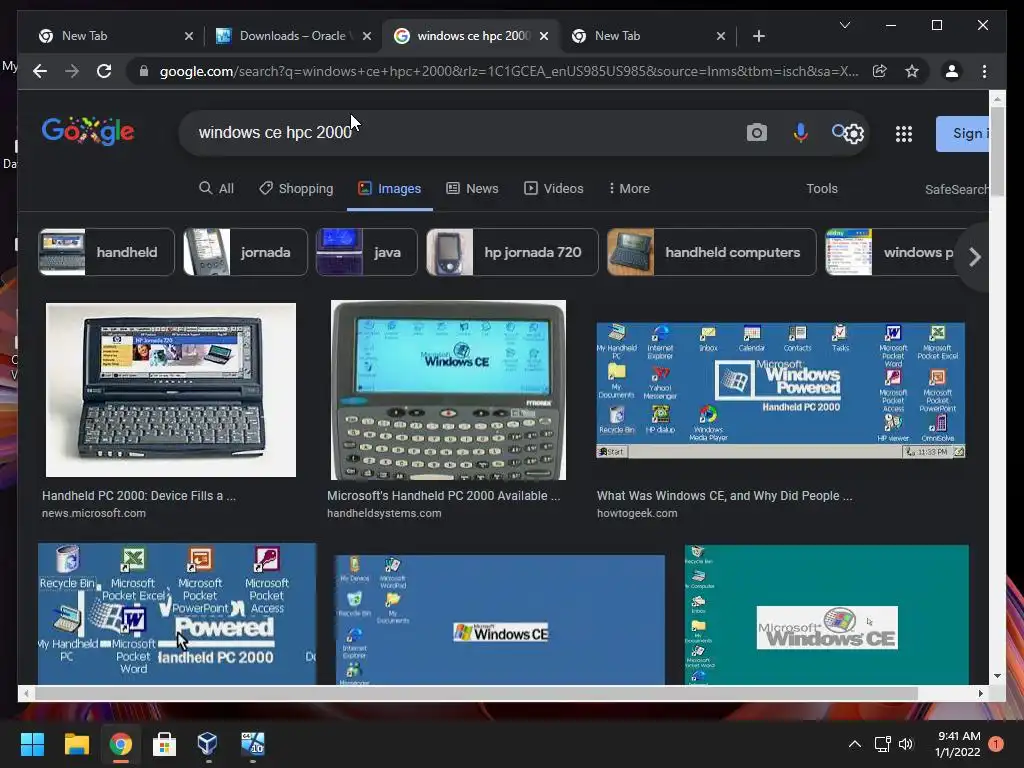Go back to the previous page
Image resolution: width=1024 pixels, height=768 pixels.
pos(40,71)
